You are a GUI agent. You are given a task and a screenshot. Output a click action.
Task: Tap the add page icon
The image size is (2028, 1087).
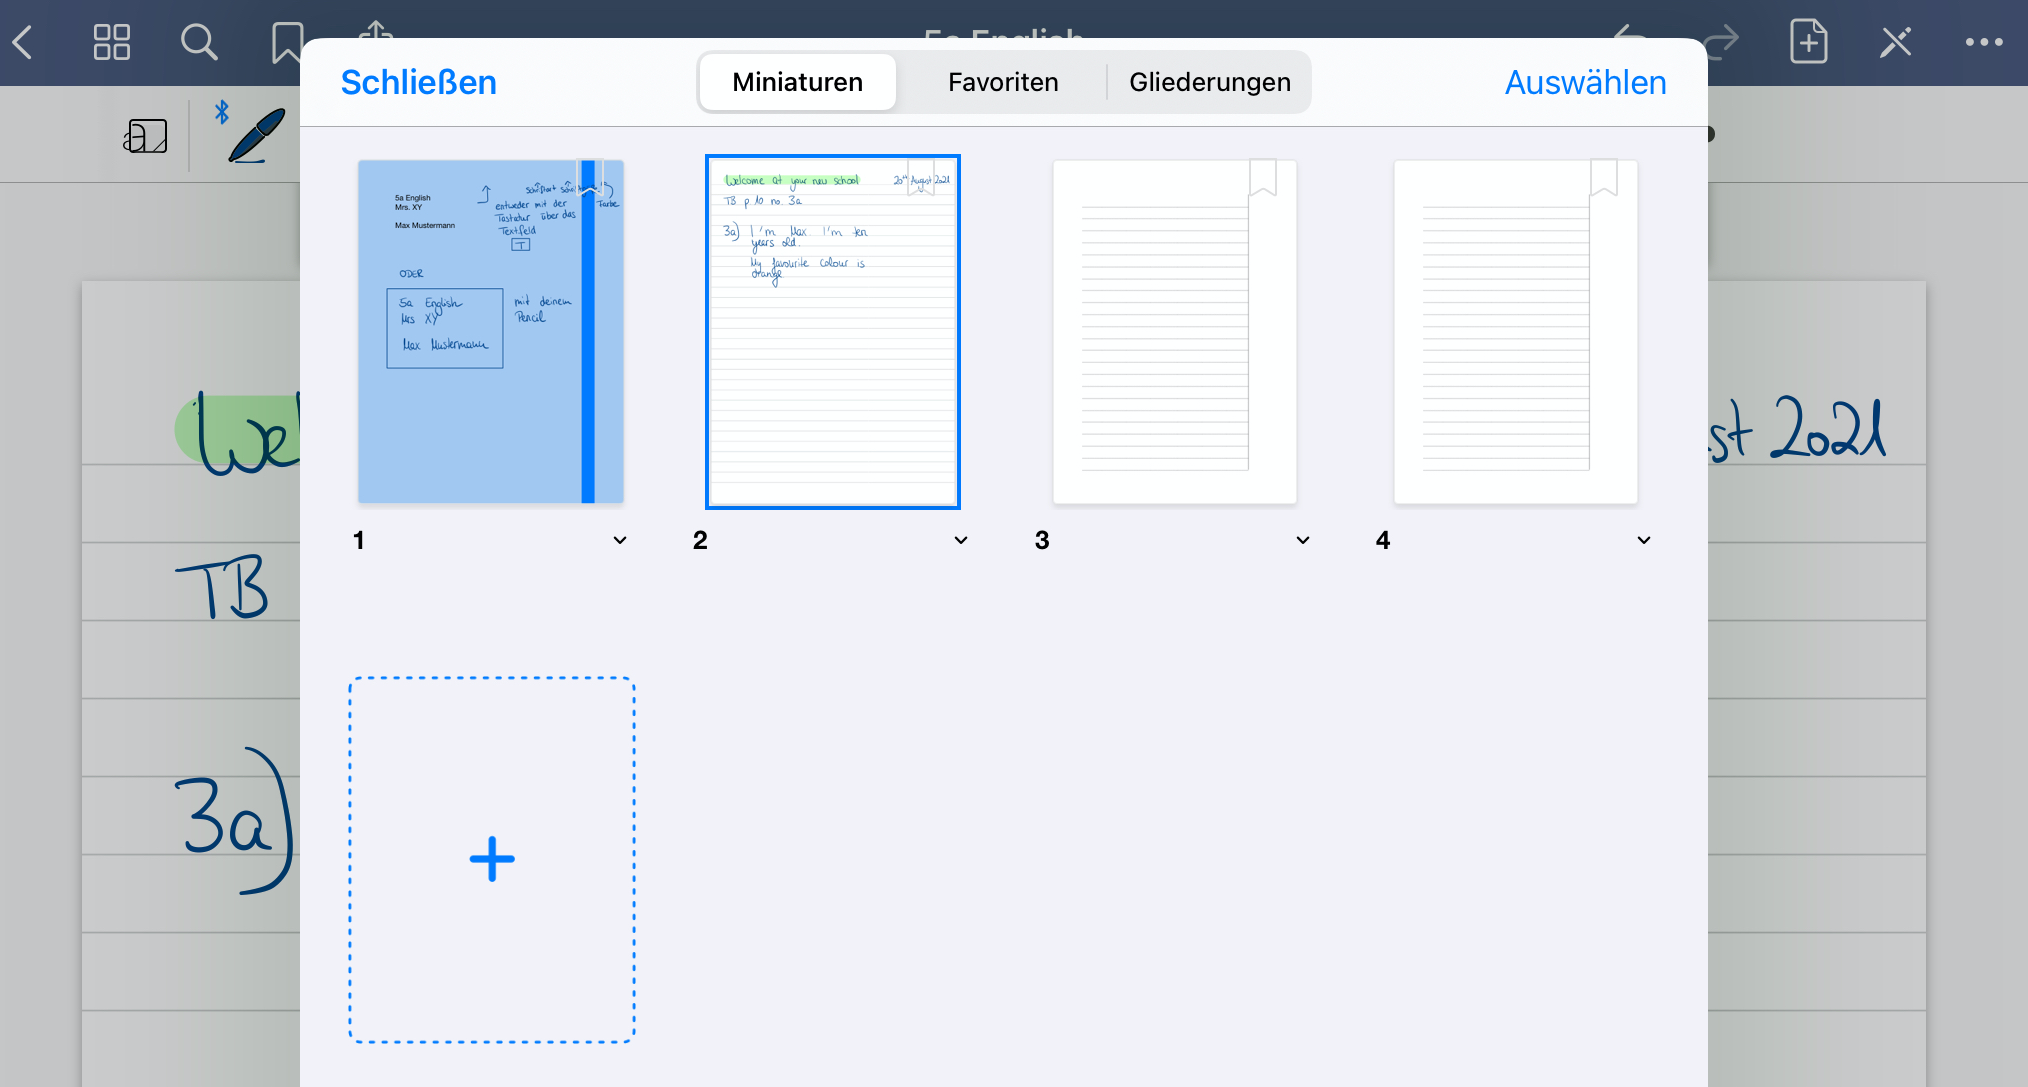1808,42
